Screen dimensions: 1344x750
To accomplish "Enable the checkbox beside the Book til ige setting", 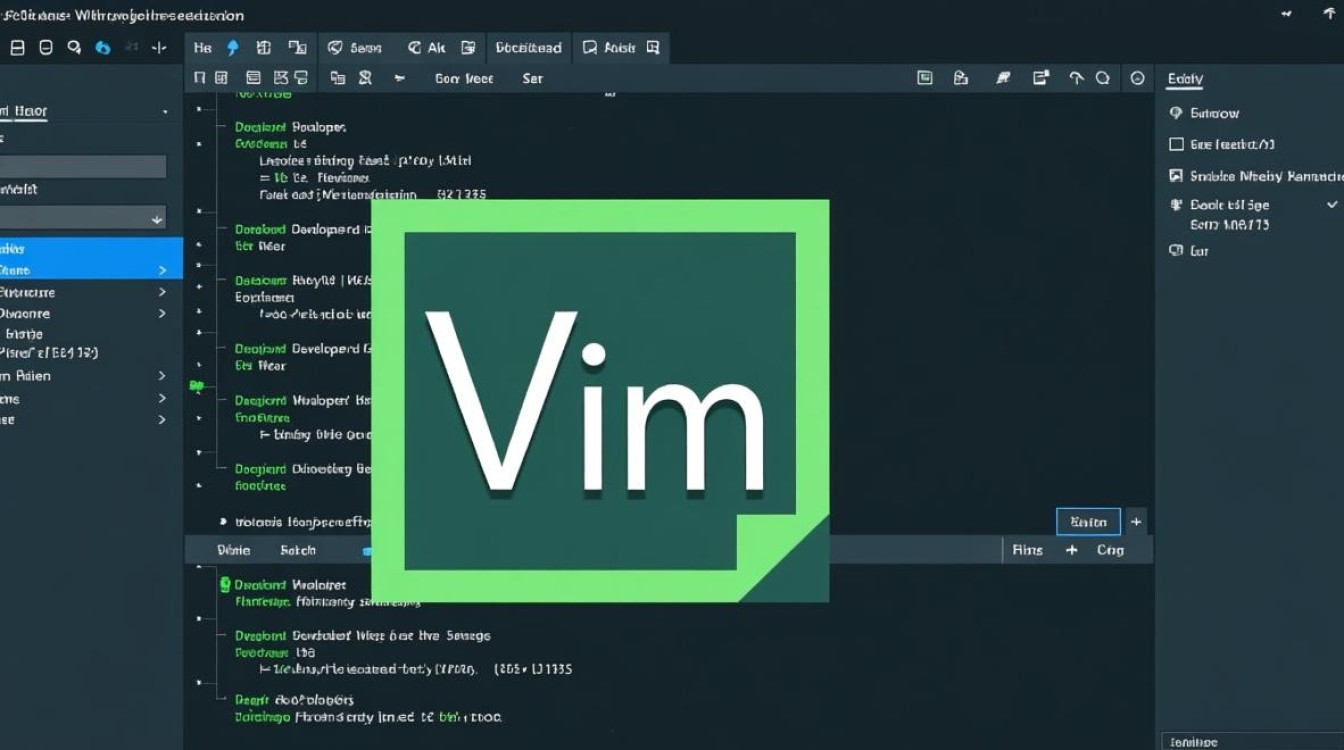I will pyautogui.click(x=1176, y=204).
